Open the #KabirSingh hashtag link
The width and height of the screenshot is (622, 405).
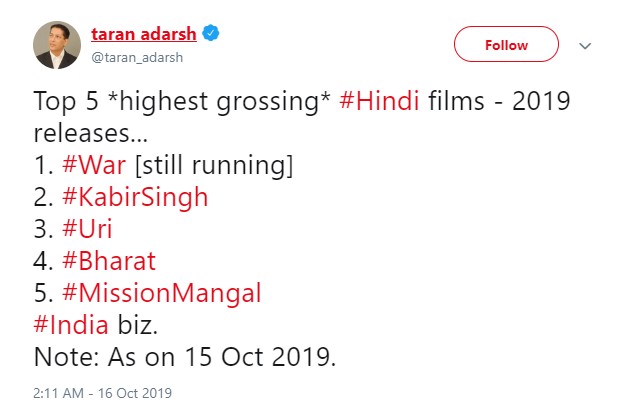[134, 197]
